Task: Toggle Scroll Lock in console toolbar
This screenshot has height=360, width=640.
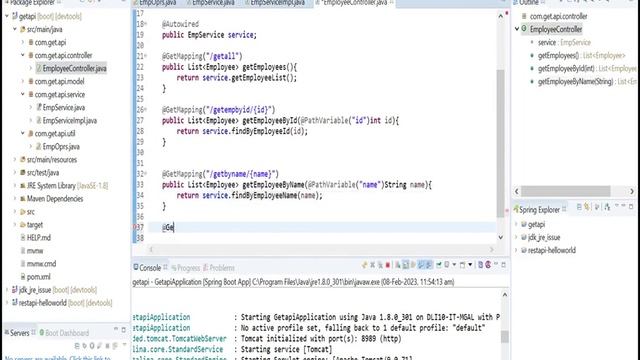Action: coord(405,265)
